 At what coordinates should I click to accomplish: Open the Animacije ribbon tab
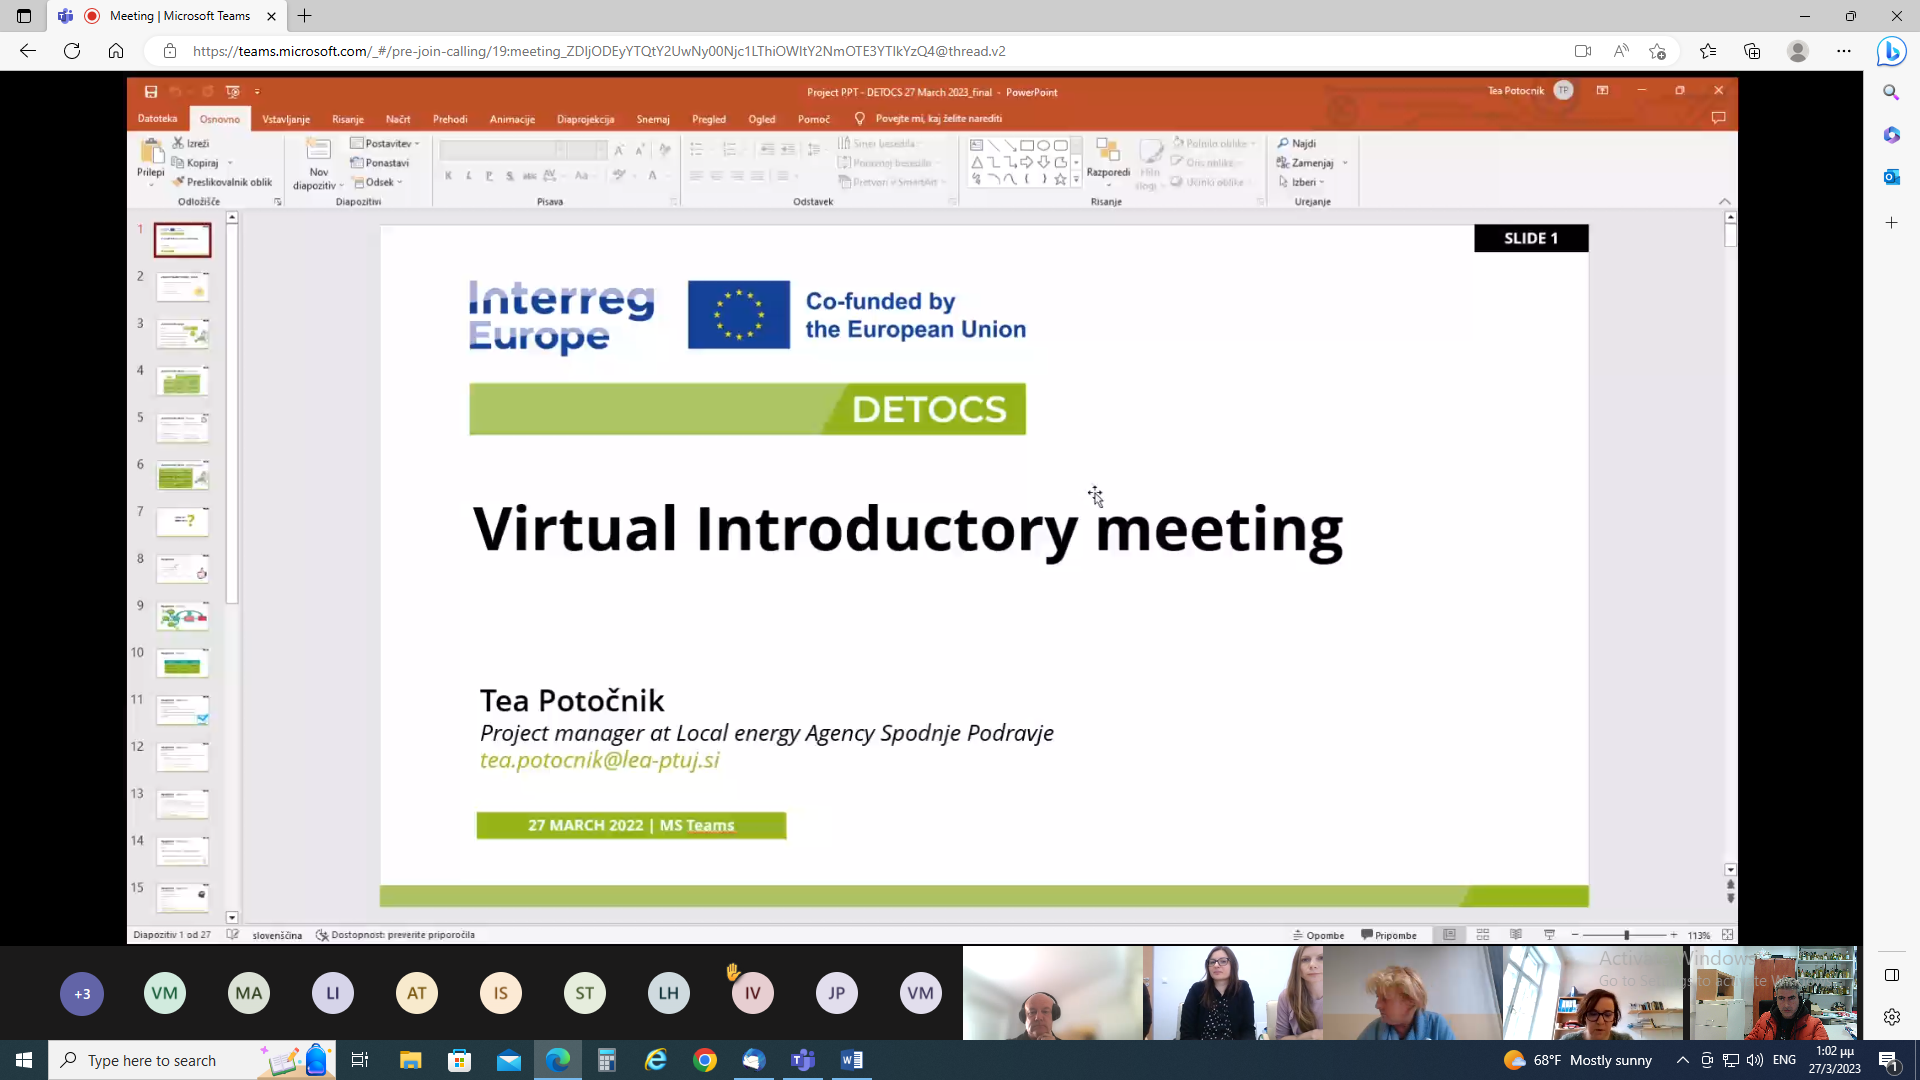pos(512,119)
